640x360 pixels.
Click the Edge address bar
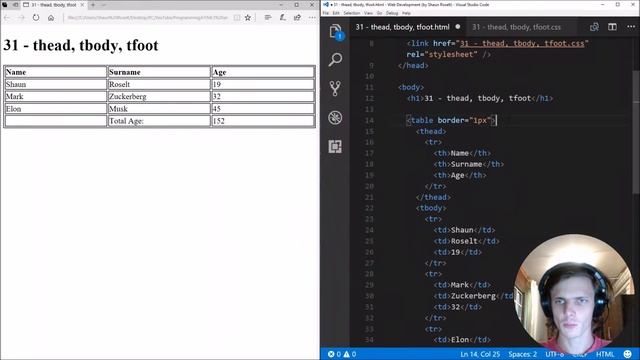coord(147,18)
